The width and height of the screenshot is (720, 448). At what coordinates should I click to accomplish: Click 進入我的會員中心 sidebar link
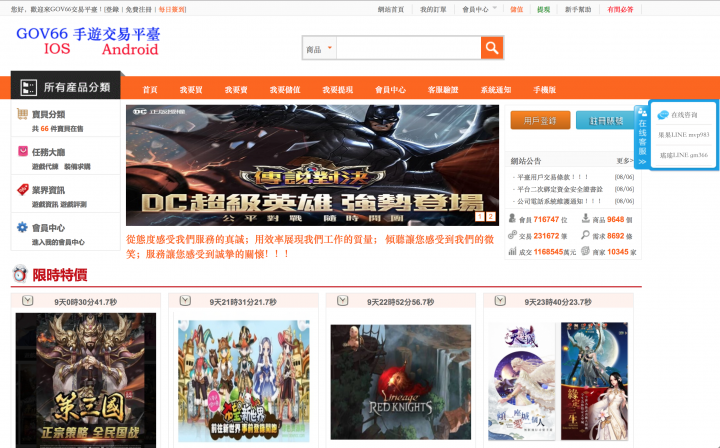[58, 242]
